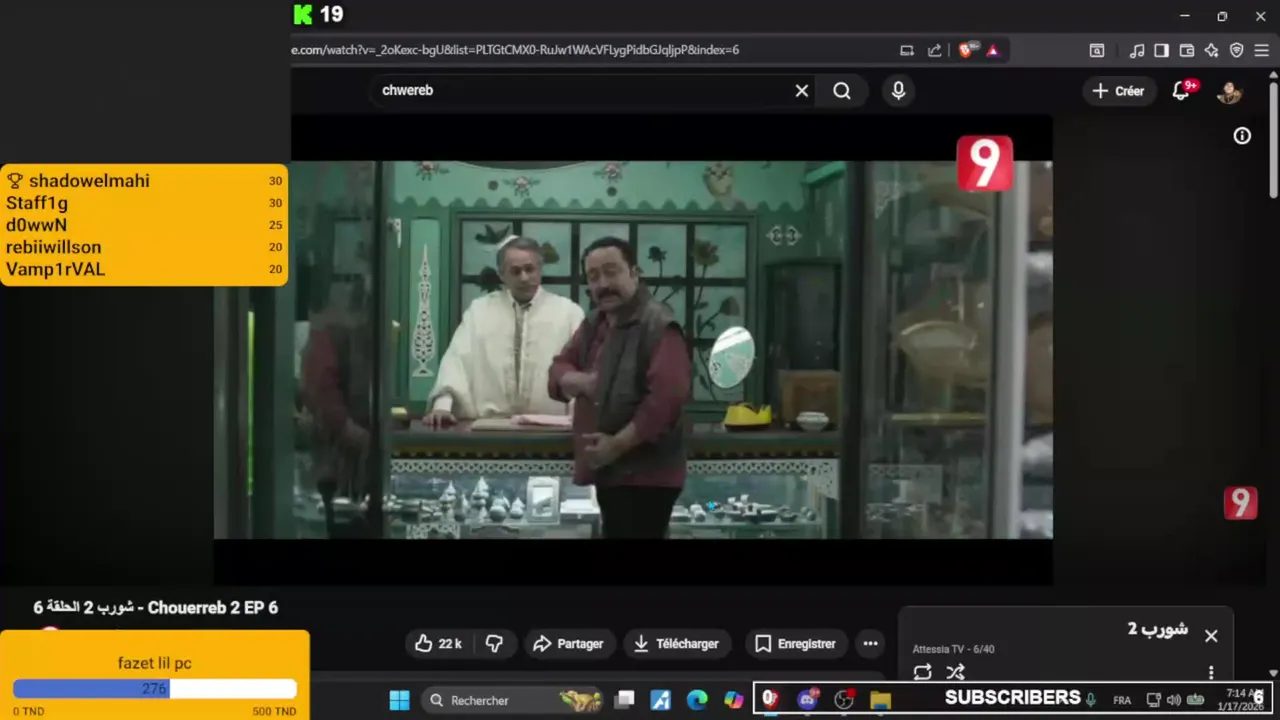This screenshot has height=720, width=1280.
Task: Click the fazet lil pc goal progress bar
Action: [155, 689]
